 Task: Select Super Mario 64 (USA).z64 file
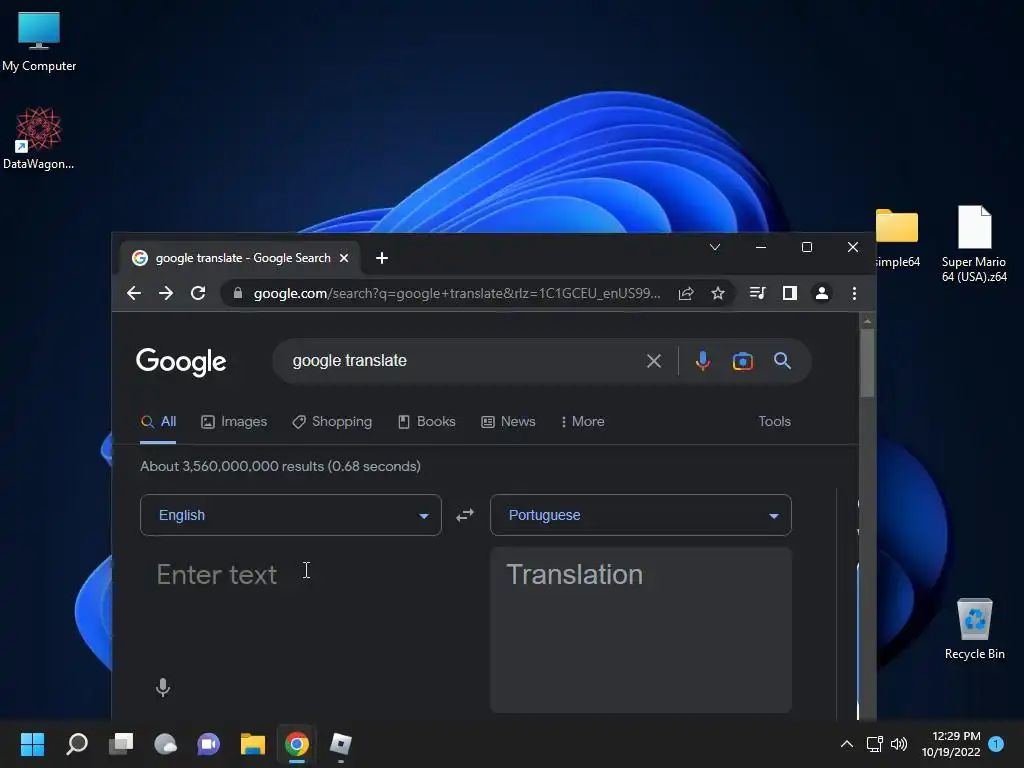[x=974, y=244]
